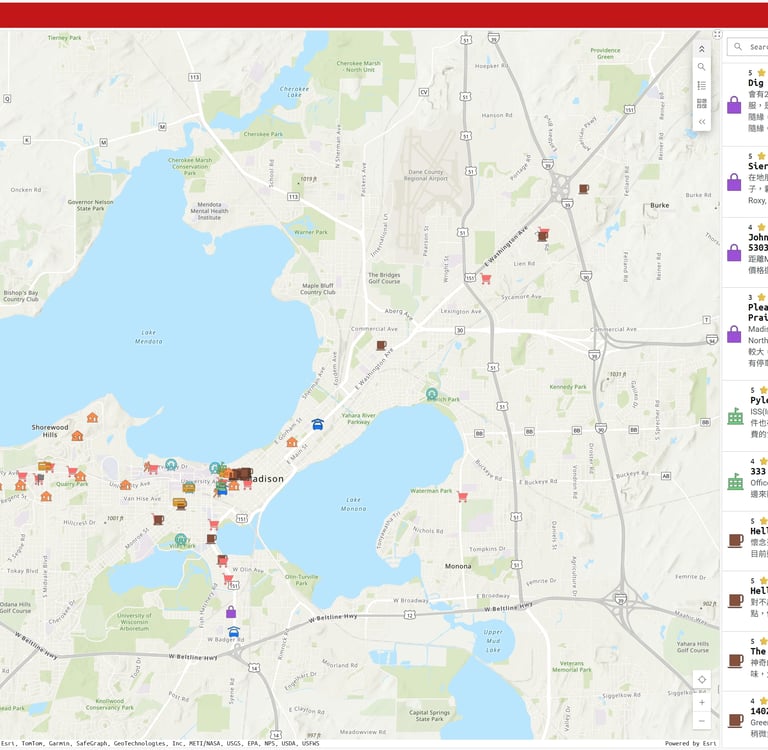Focus the Search field in the side panel
This screenshot has width=768, height=750.
click(x=747, y=47)
